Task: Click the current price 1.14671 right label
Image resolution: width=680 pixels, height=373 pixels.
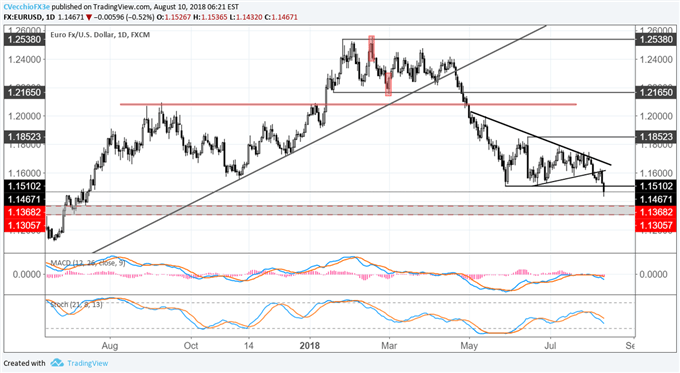Action: [x=656, y=200]
